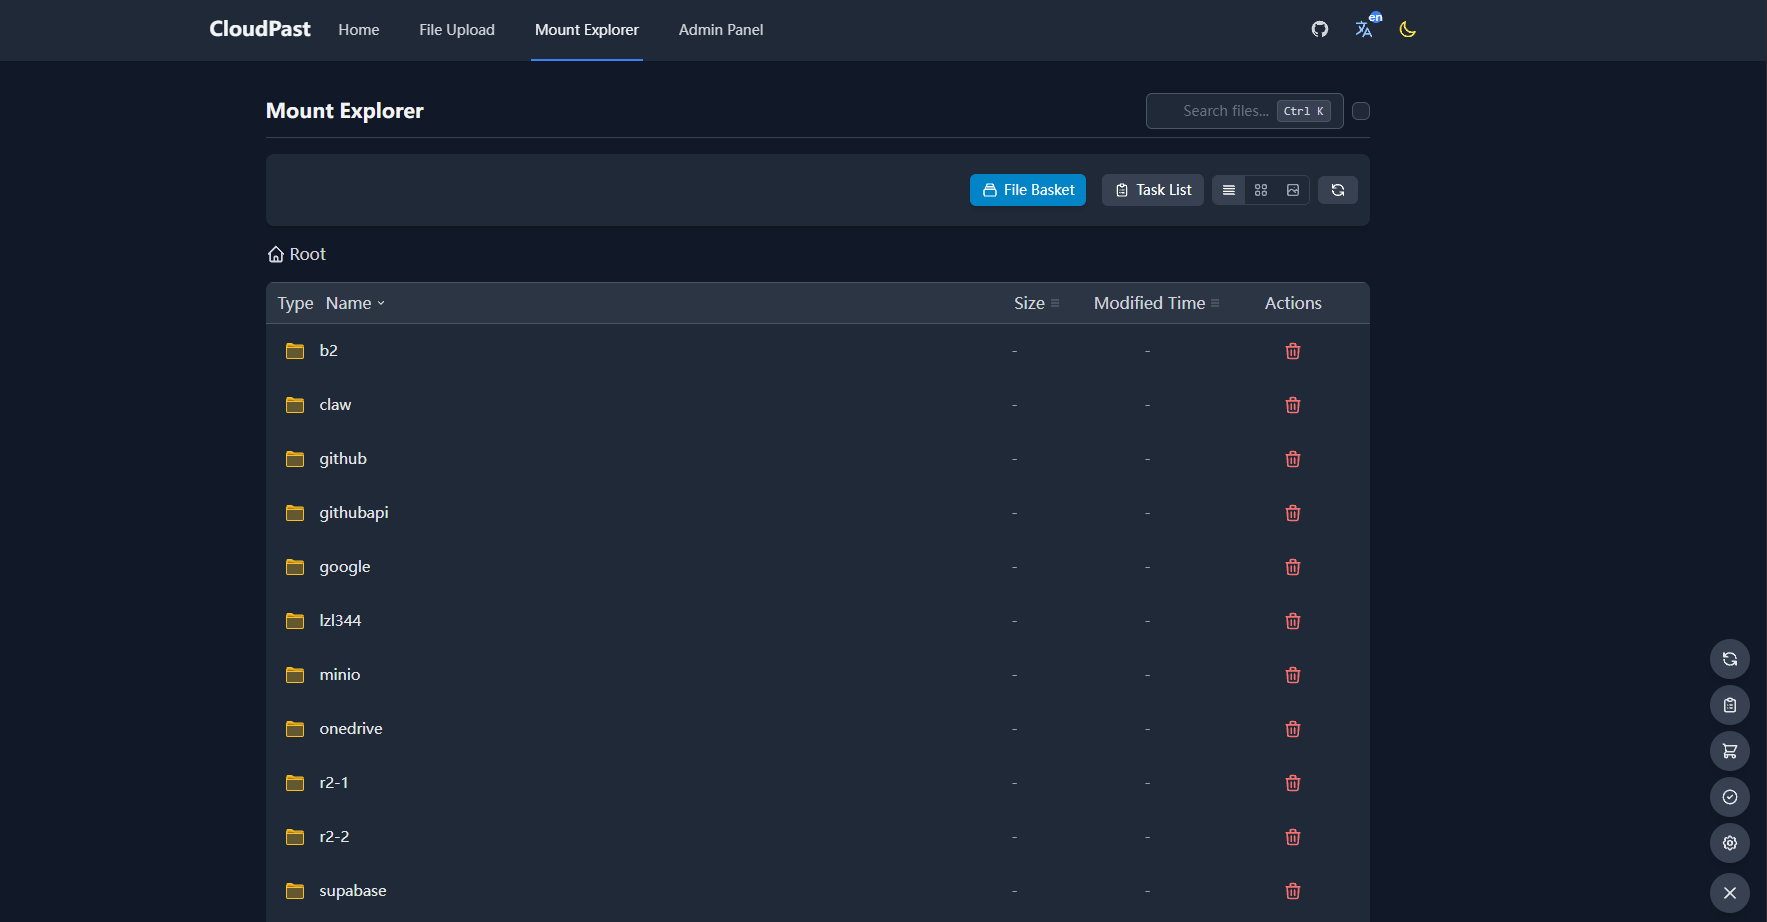Delete the b2 folder
1767x922 pixels.
coord(1293,351)
